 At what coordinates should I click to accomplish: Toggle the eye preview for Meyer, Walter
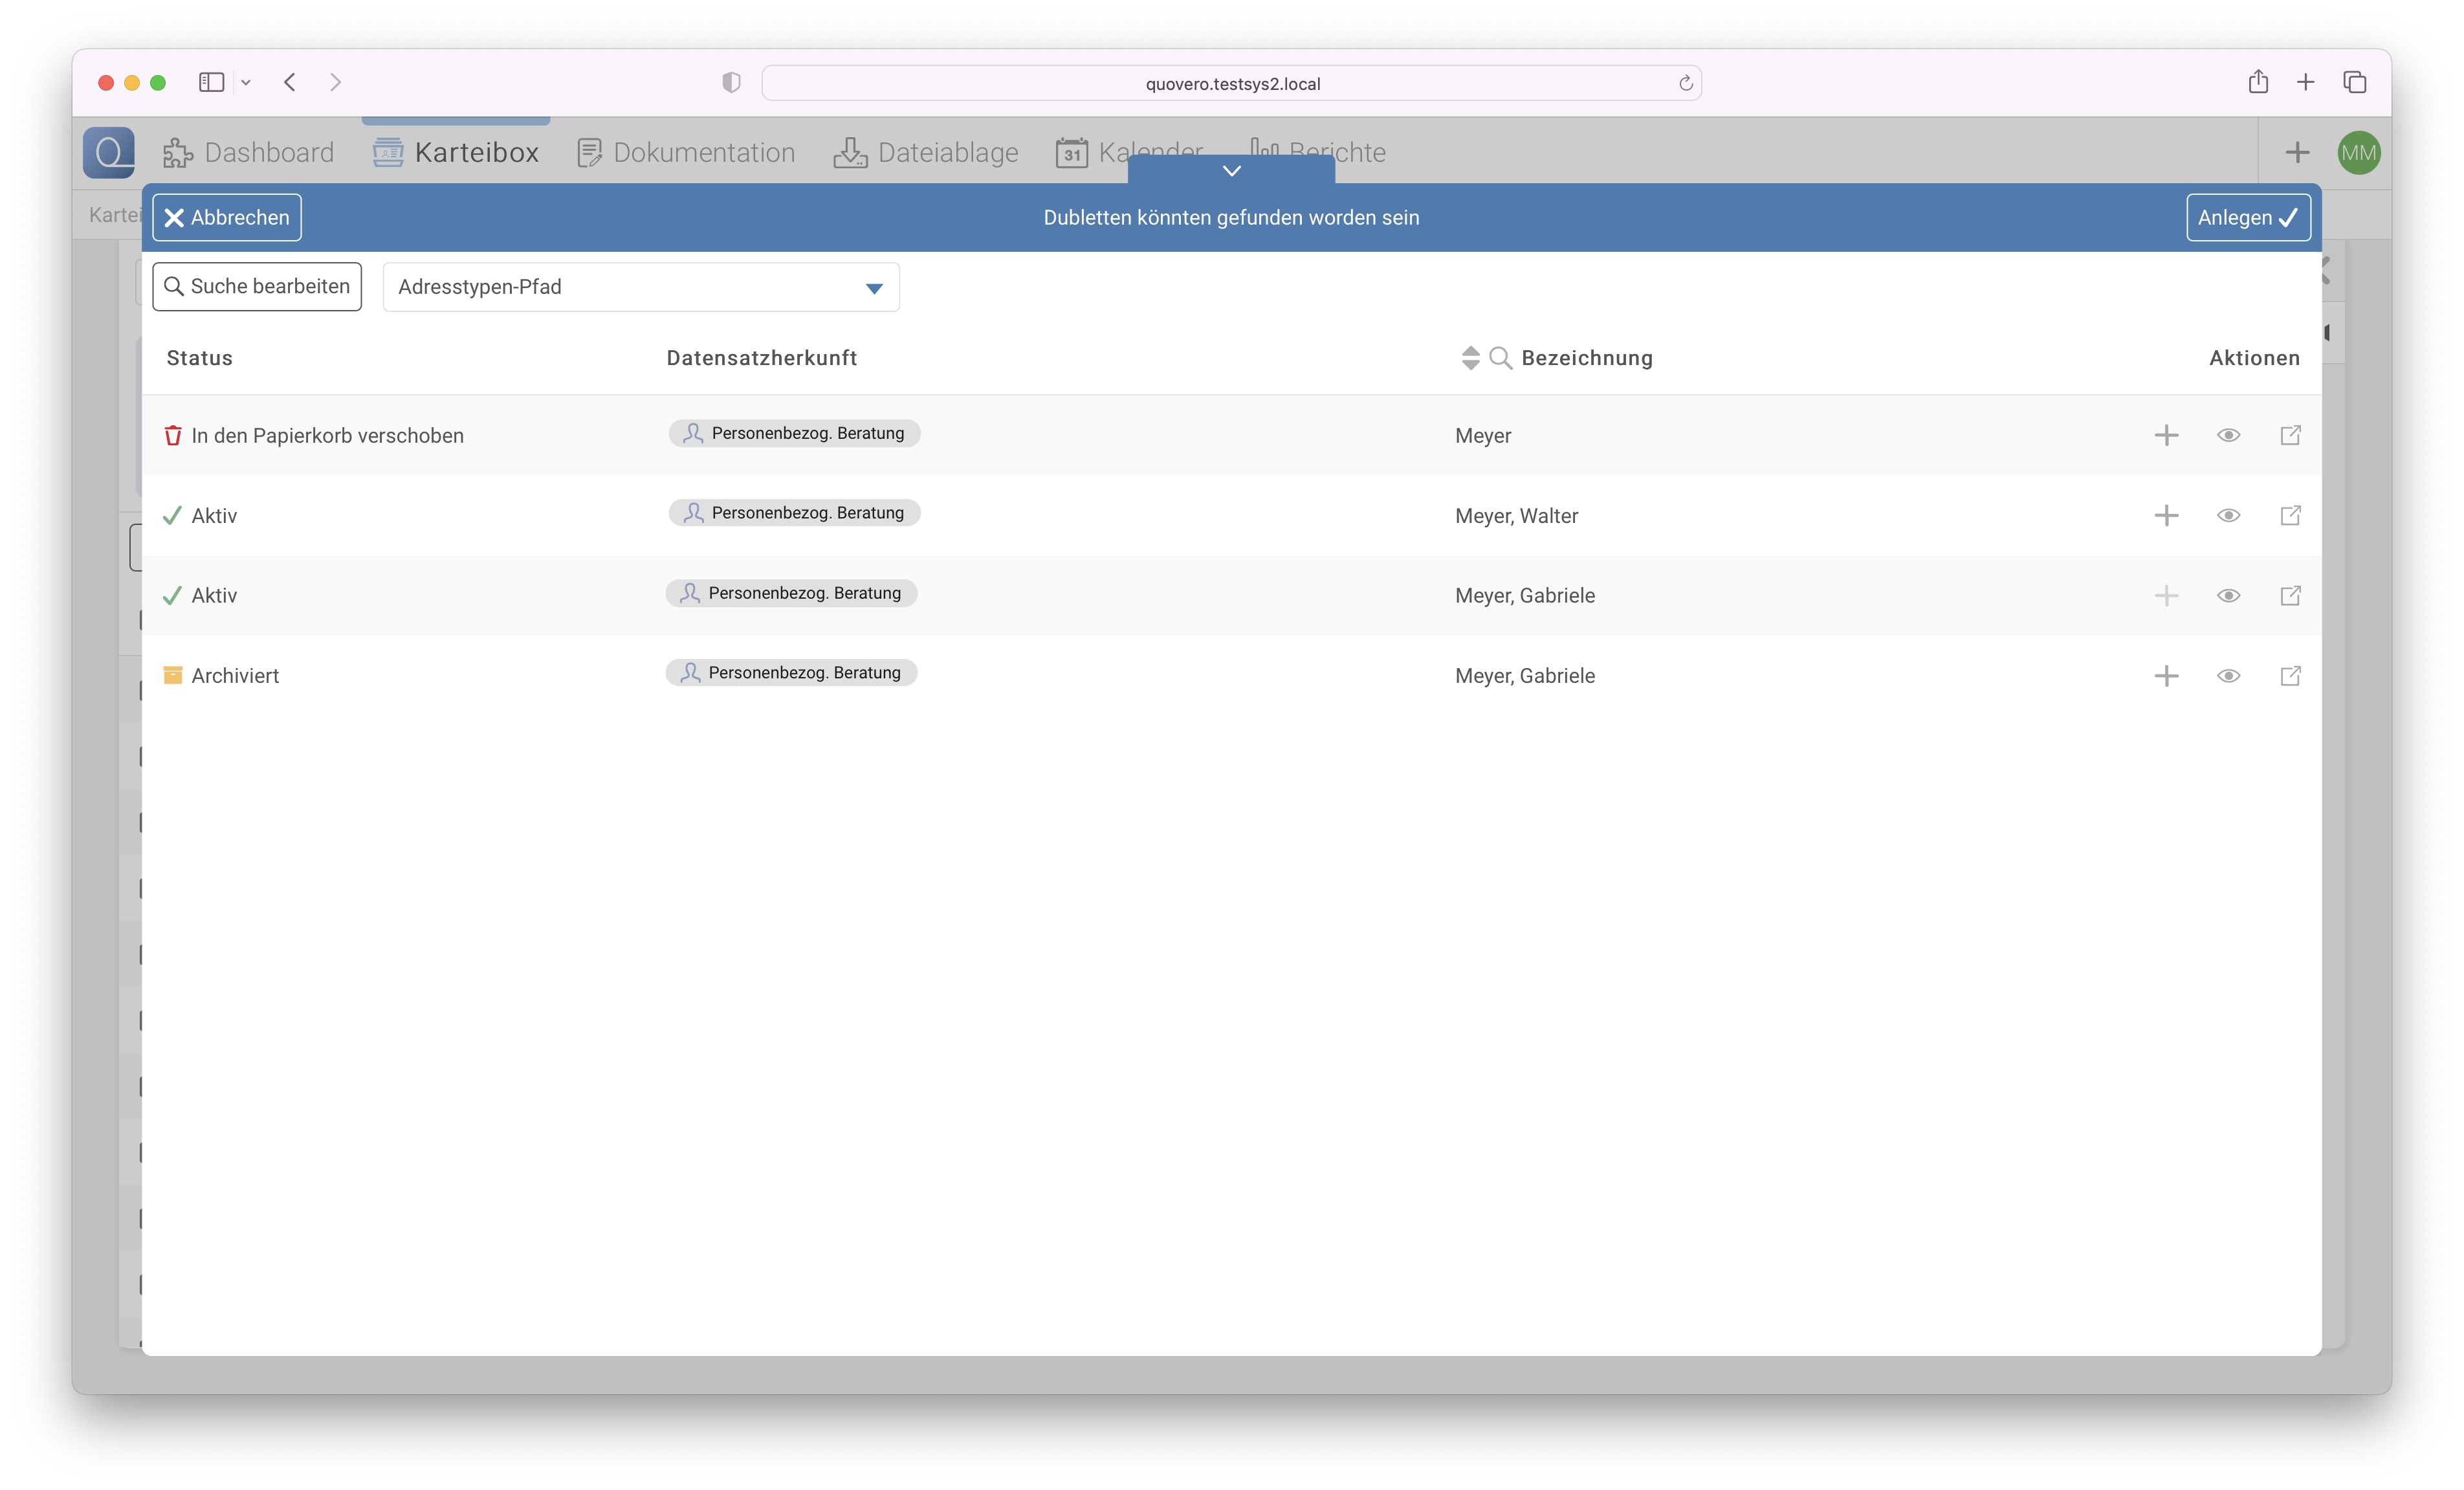coord(2228,516)
